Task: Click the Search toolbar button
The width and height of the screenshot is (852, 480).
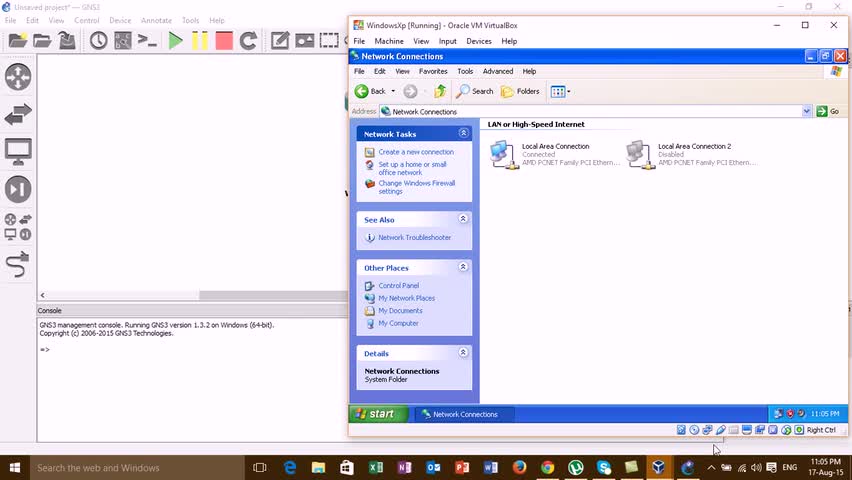Action: (x=475, y=91)
